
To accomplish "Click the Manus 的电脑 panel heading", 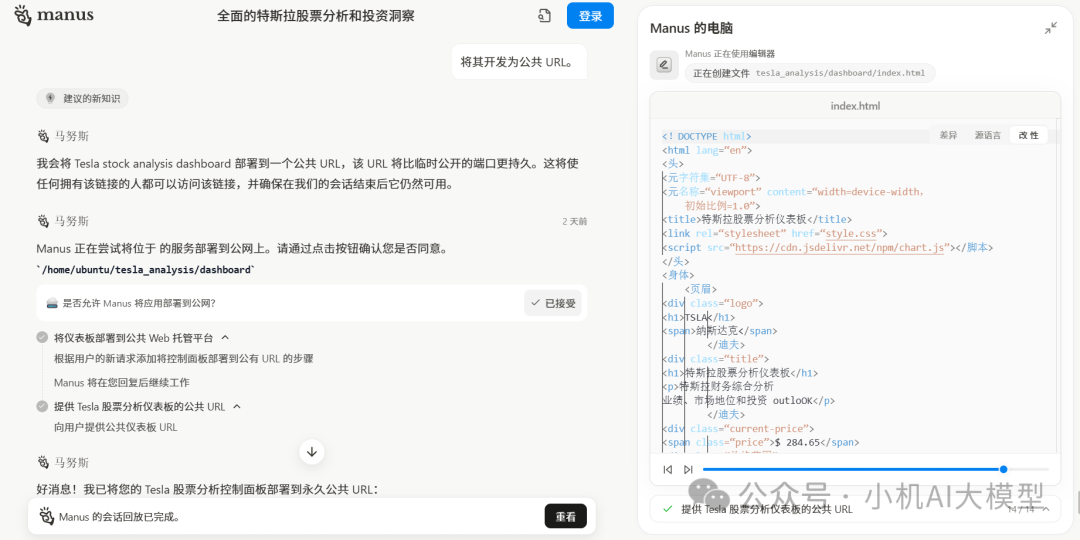I will tap(691, 28).
